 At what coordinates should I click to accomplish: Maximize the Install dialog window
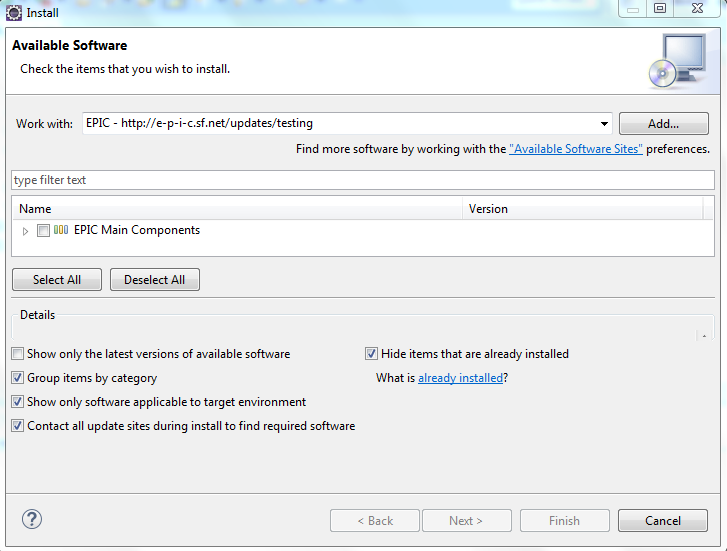[660, 8]
